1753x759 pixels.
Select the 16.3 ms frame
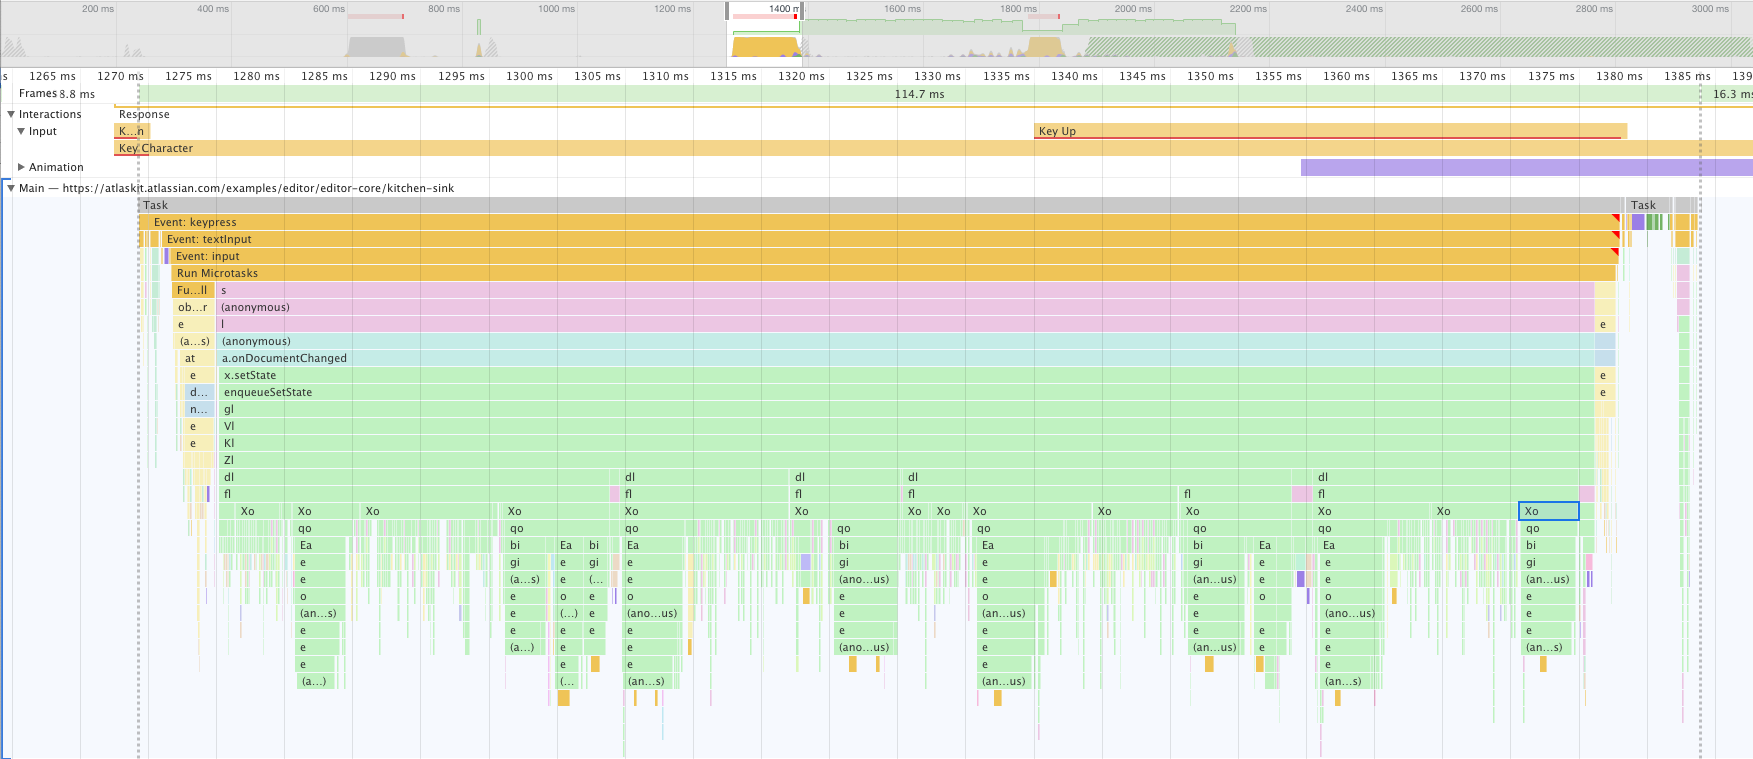click(x=1728, y=94)
